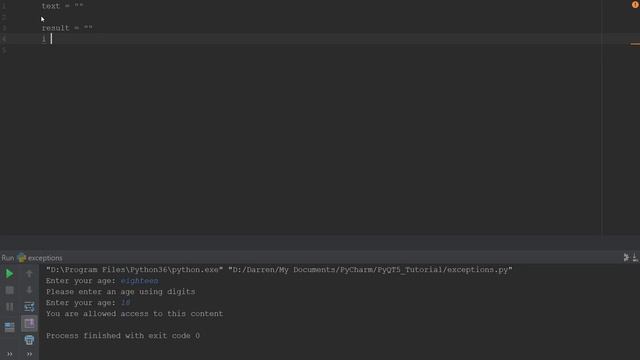
Task: Click the down-arrow stack trace icon
Action: coord(29,290)
